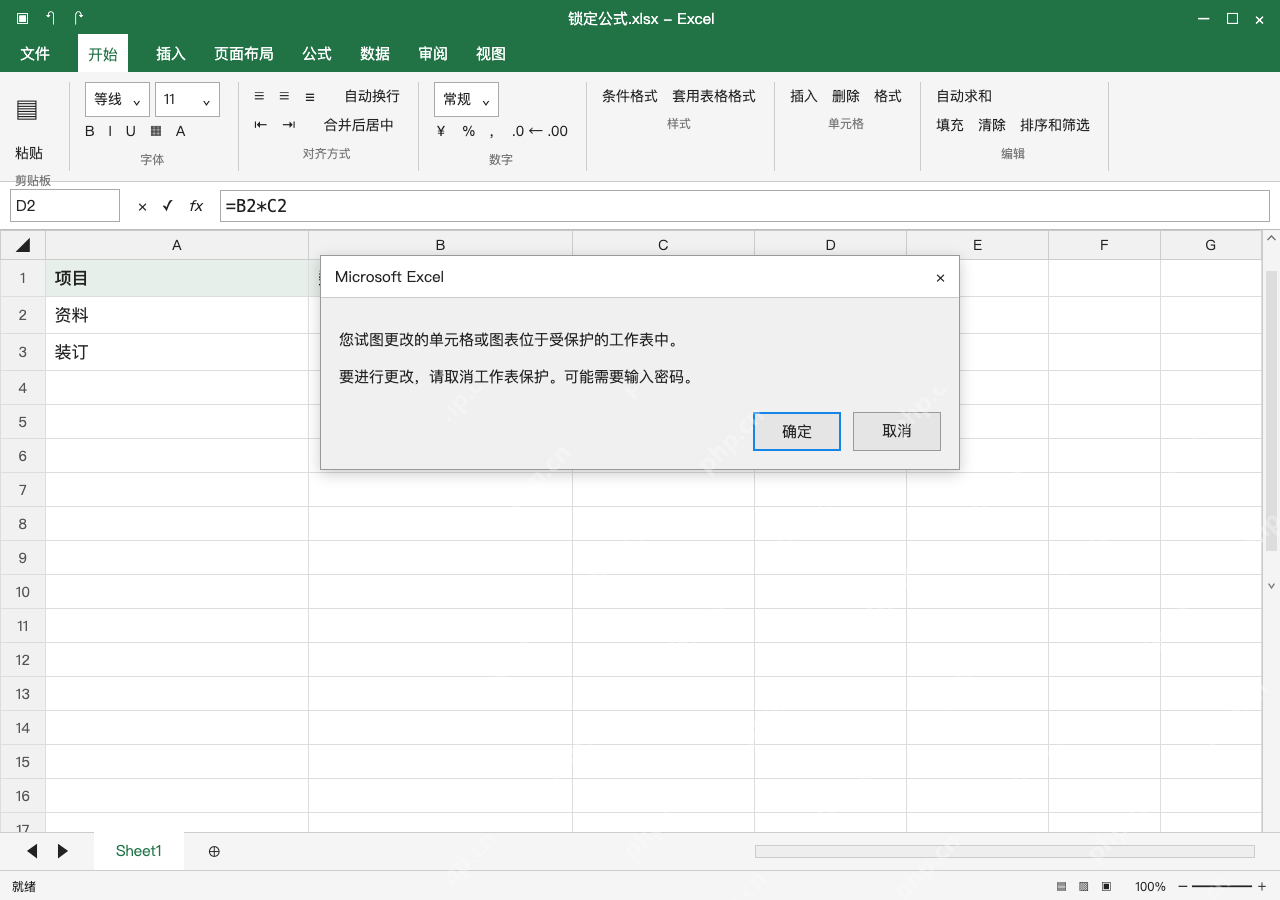Screen dimensions: 1280x900
Task: Click the decimal places .0 ← .00 control
Action: click(539, 131)
